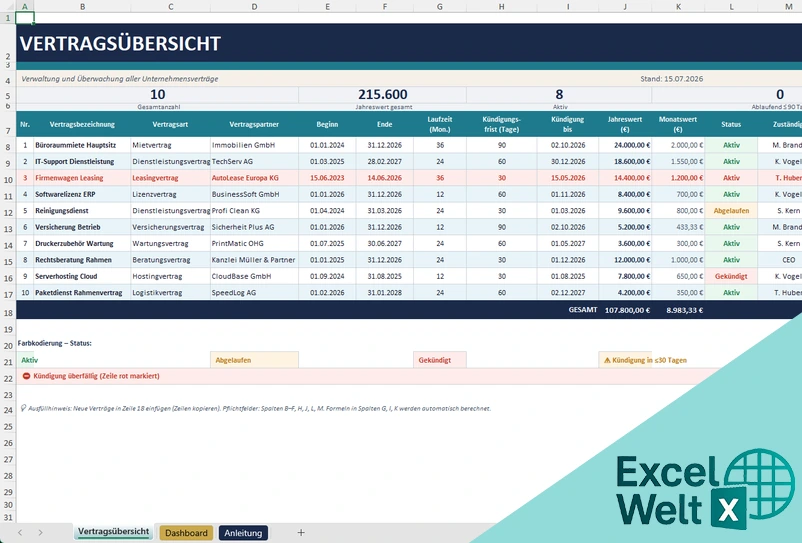
Task: Select end date 28.02.2027
Action: coord(385,162)
